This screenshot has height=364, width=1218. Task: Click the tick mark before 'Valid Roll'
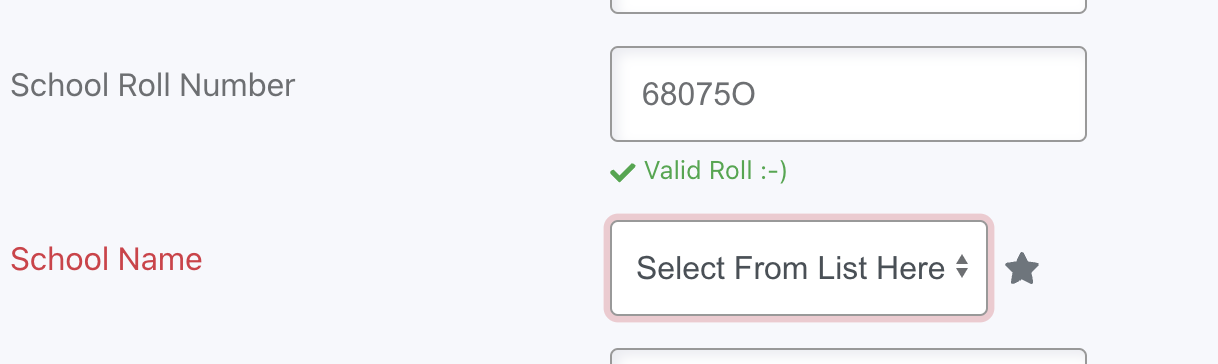(x=622, y=172)
